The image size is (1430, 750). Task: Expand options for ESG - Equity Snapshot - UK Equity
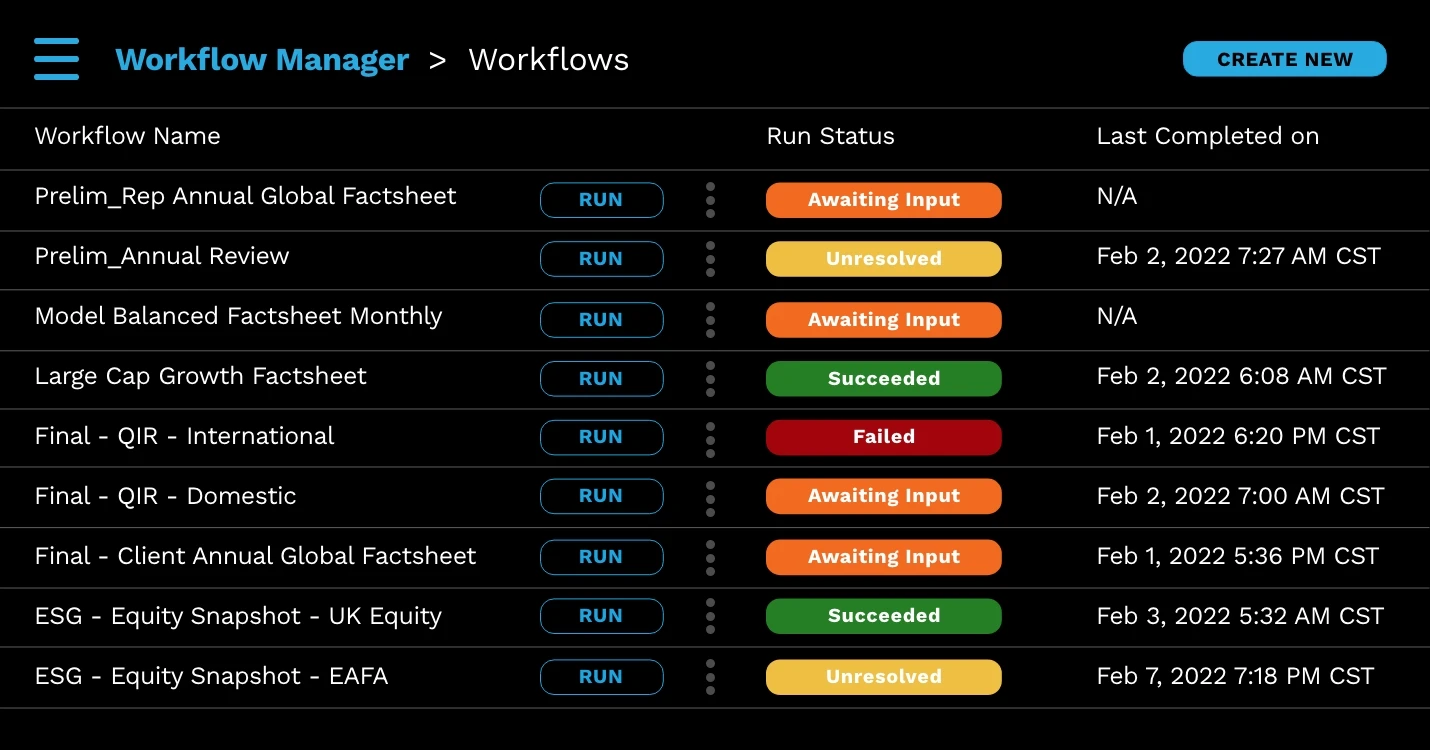pyautogui.click(x=710, y=616)
